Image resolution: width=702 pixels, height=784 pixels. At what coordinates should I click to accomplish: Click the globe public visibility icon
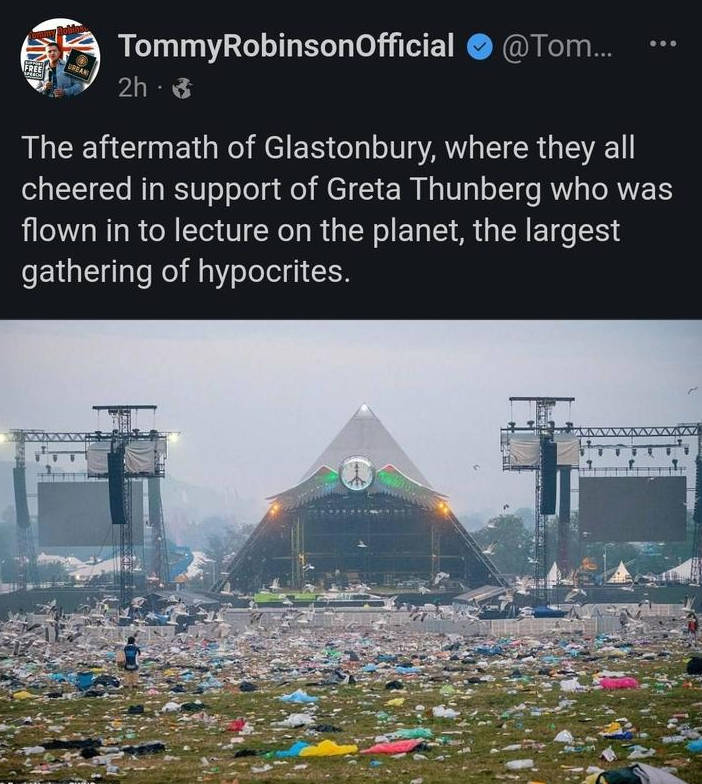pos(182,89)
